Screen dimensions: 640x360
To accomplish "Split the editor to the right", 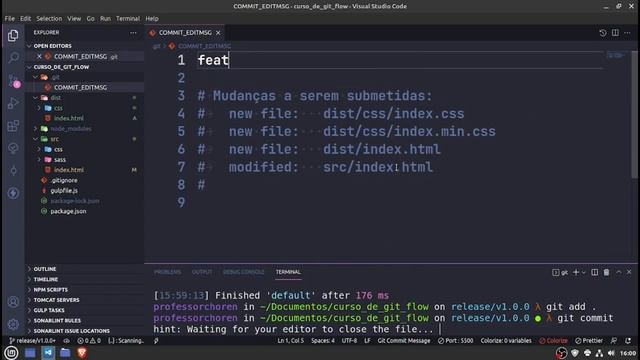I will coord(615,33).
